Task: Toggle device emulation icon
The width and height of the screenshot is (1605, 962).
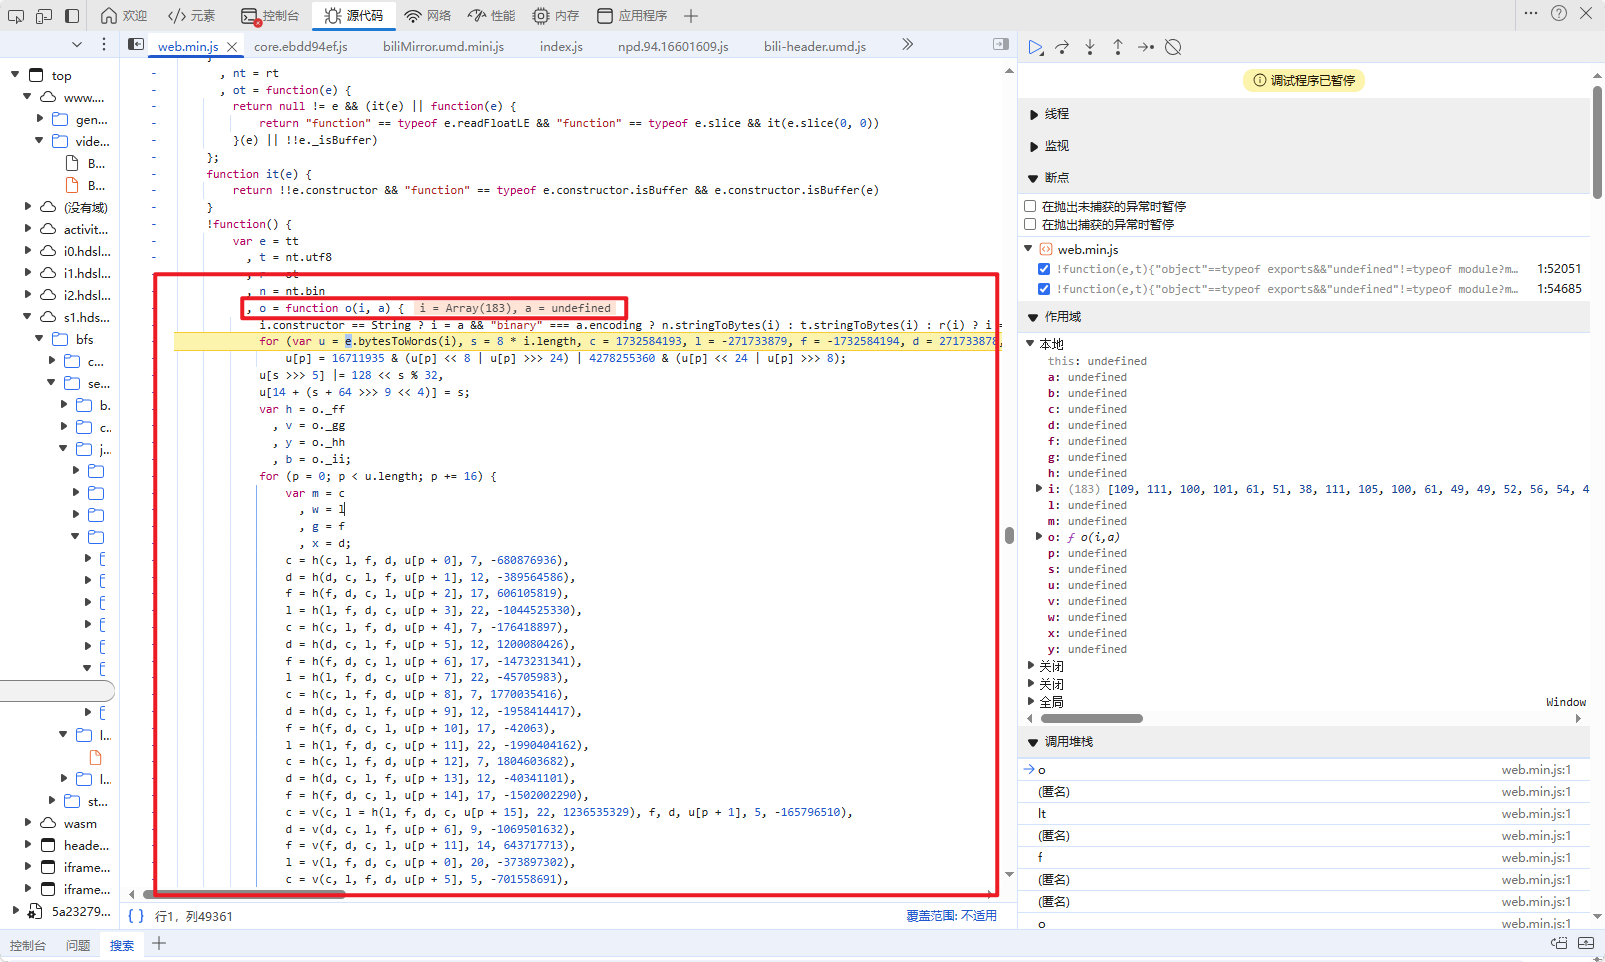Action: (x=44, y=16)
